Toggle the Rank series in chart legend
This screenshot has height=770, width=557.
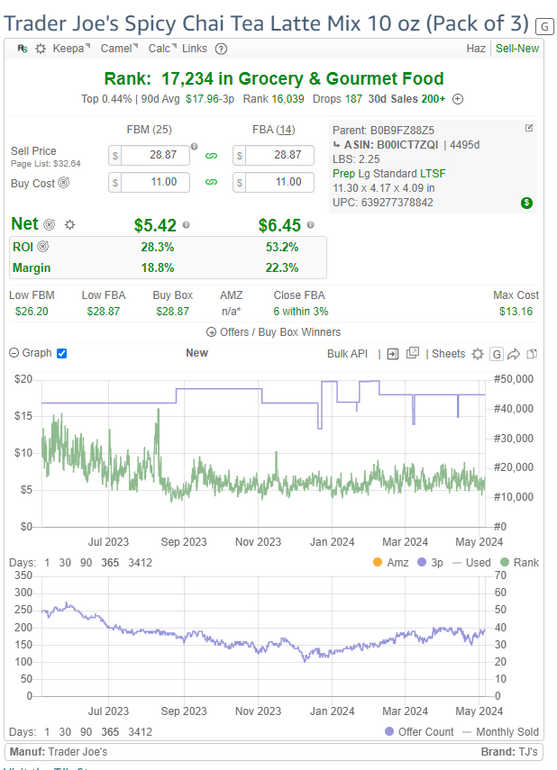point(520,562)
